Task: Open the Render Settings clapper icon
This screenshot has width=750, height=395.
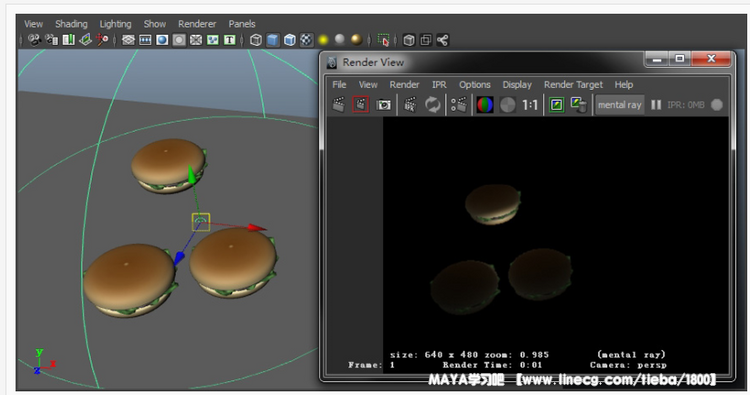Action: 458,105
